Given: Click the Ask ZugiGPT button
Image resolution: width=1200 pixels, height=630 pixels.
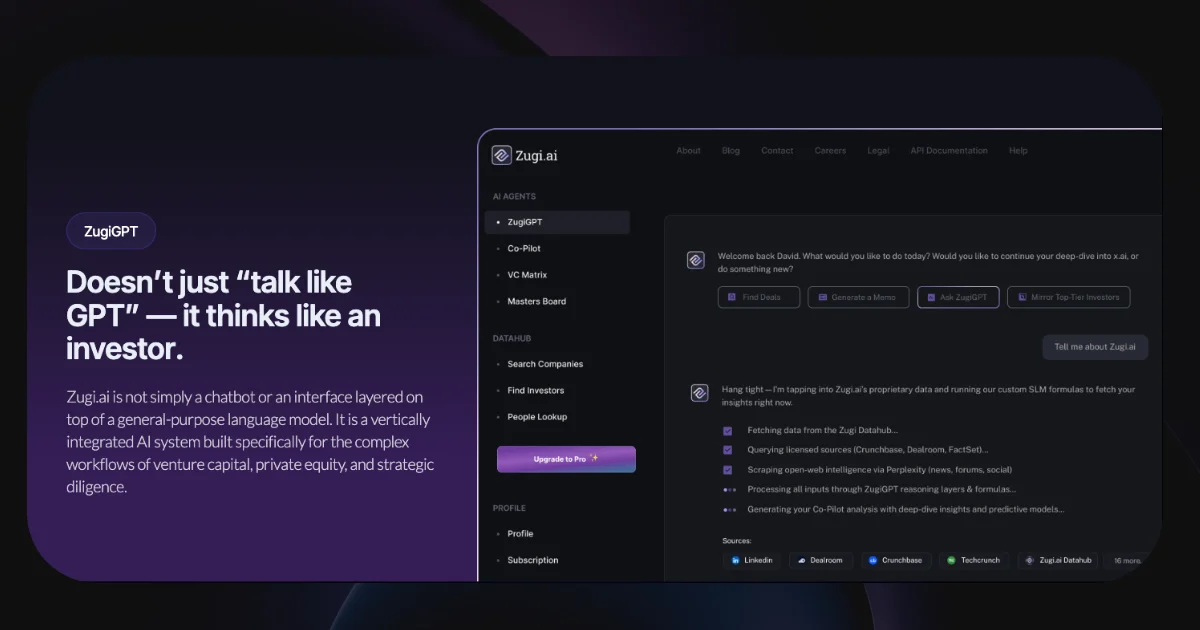Looking at the screenshot, I should pyautogui.click(x=958, y=297).
